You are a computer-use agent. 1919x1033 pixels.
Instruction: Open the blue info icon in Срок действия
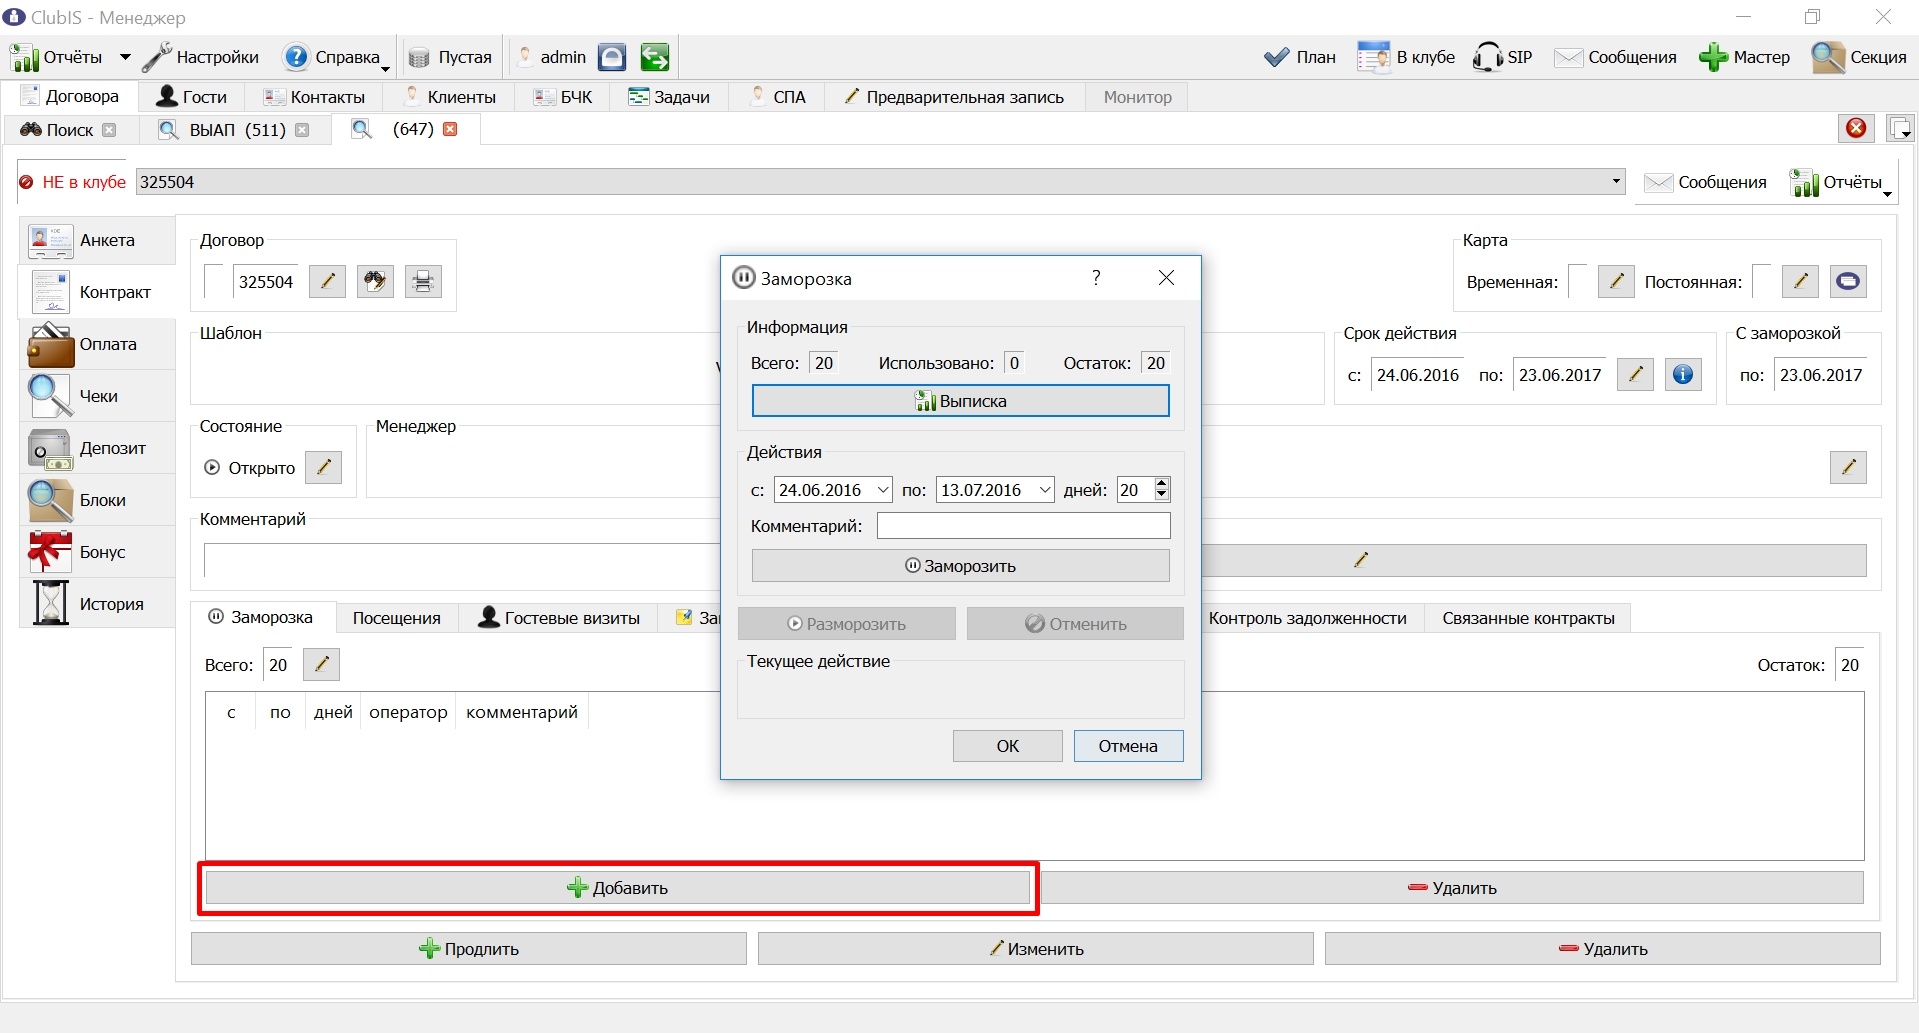pos(1683,375)
